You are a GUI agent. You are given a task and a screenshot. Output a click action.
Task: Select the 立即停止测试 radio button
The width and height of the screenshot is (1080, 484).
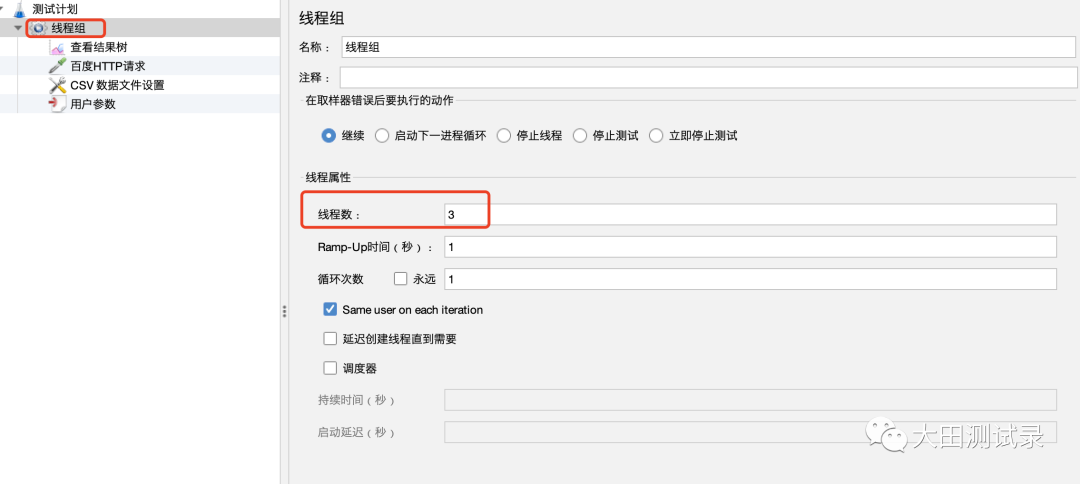tap(656, 136)
